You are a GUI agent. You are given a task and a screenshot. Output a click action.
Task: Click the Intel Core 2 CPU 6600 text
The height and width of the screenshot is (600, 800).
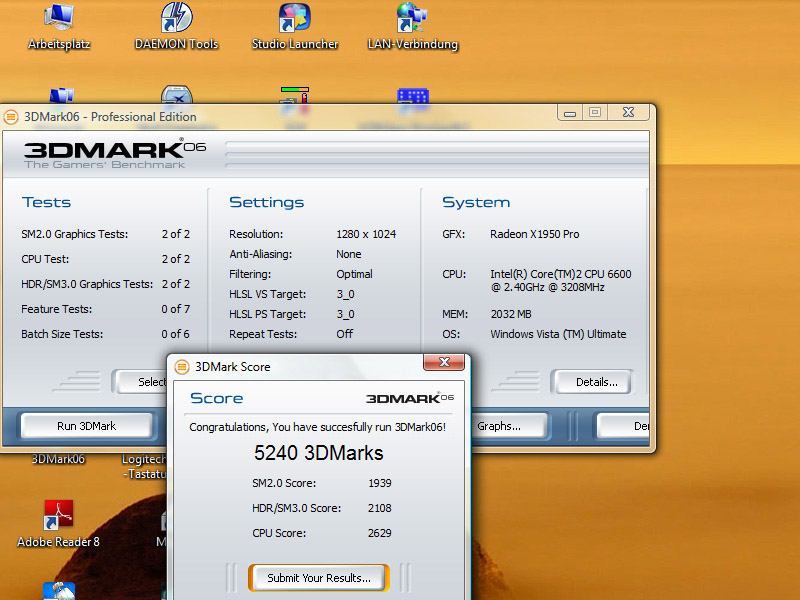pos(561,281)
